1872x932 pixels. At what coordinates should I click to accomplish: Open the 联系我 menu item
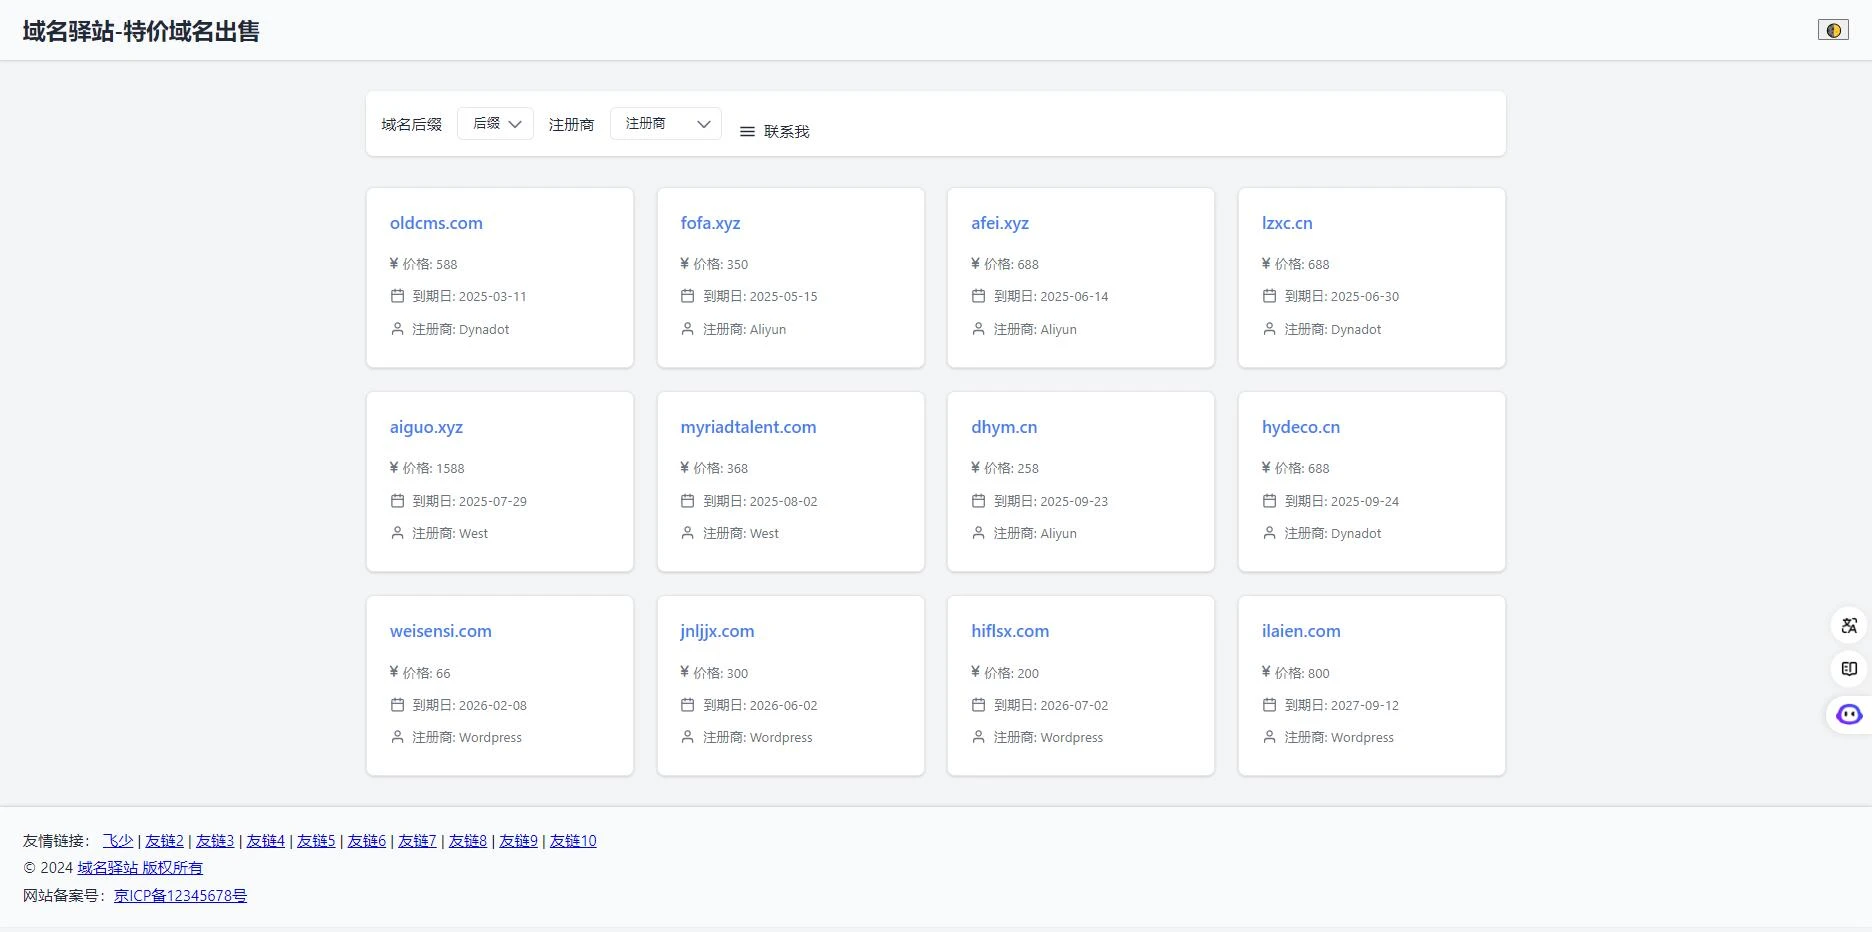point(786,132)
